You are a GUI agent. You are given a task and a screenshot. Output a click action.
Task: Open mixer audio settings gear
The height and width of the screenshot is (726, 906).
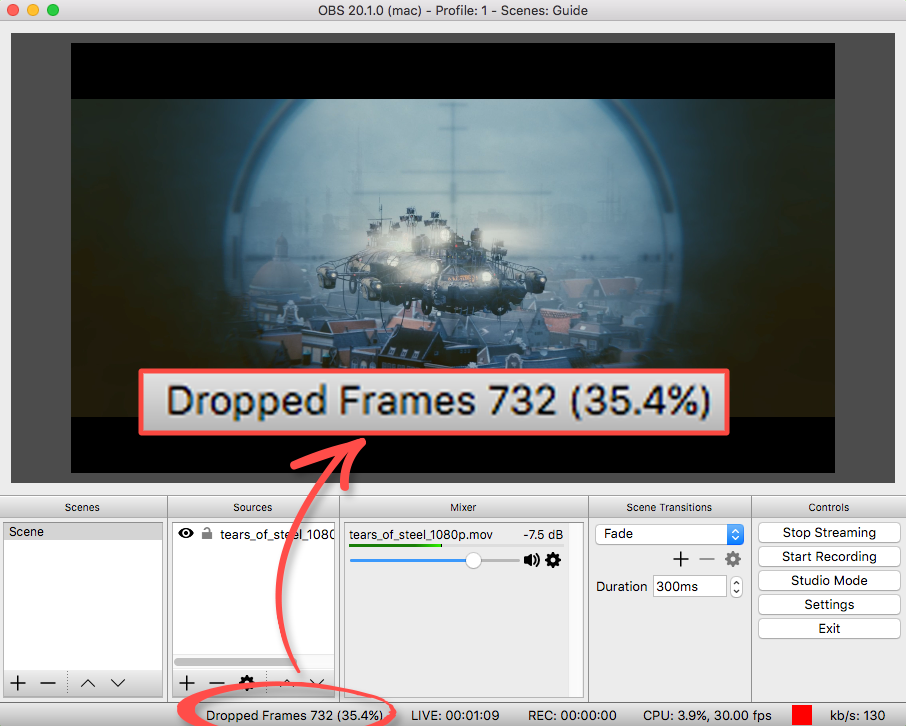click(x=553, y=560)
